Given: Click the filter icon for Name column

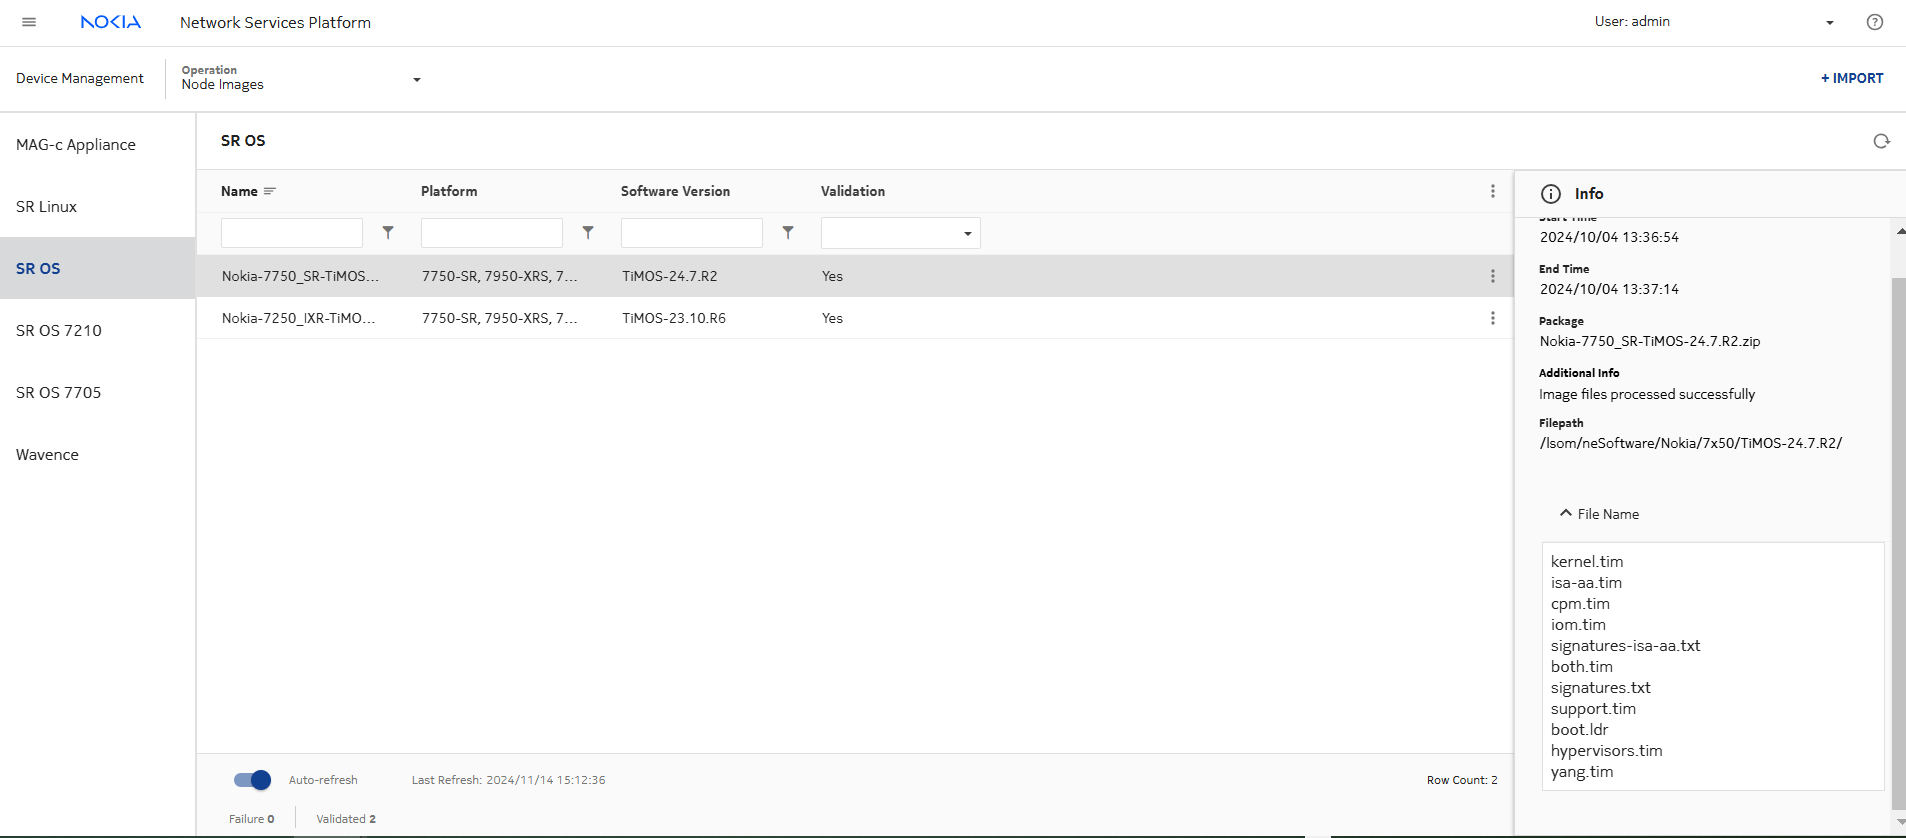Looking at the screenshot, I should tap(388, 233).
